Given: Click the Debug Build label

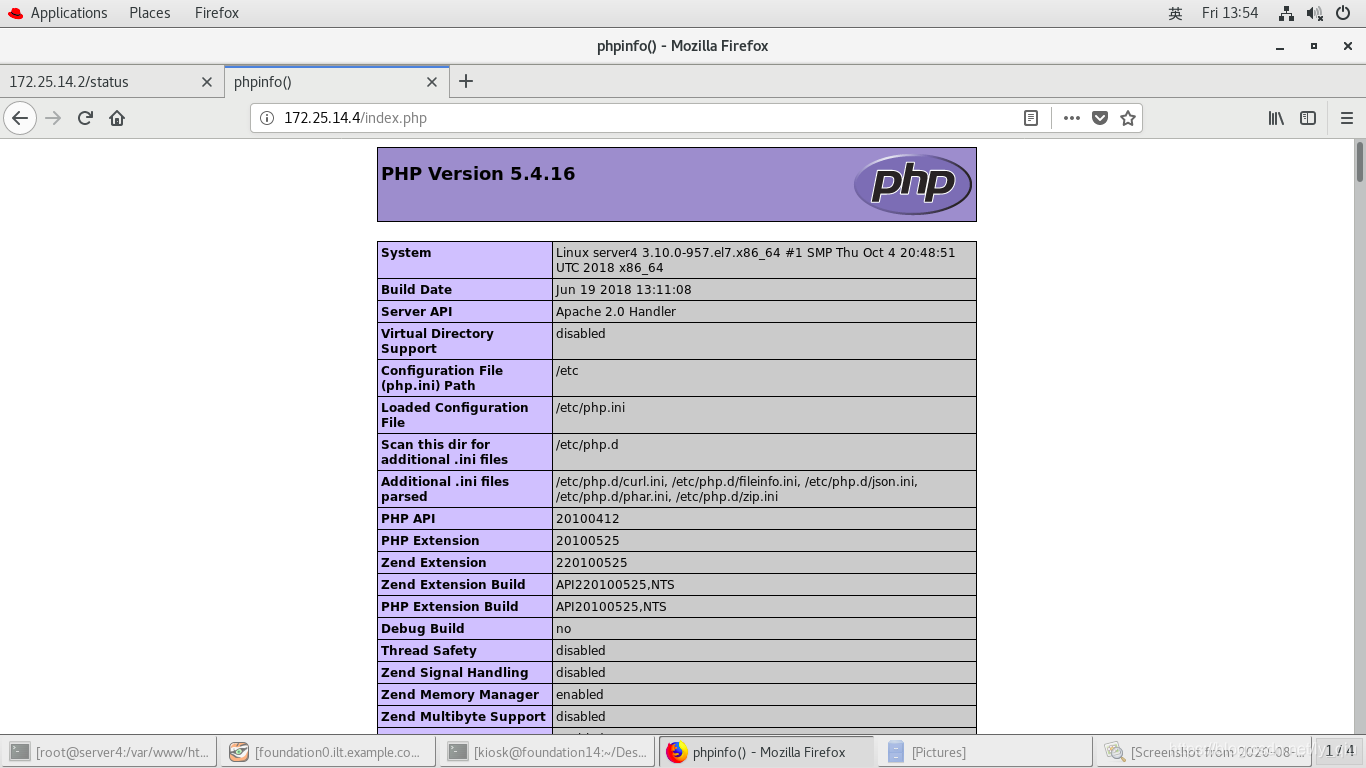Looking at the screenshot, I should 423,629.
